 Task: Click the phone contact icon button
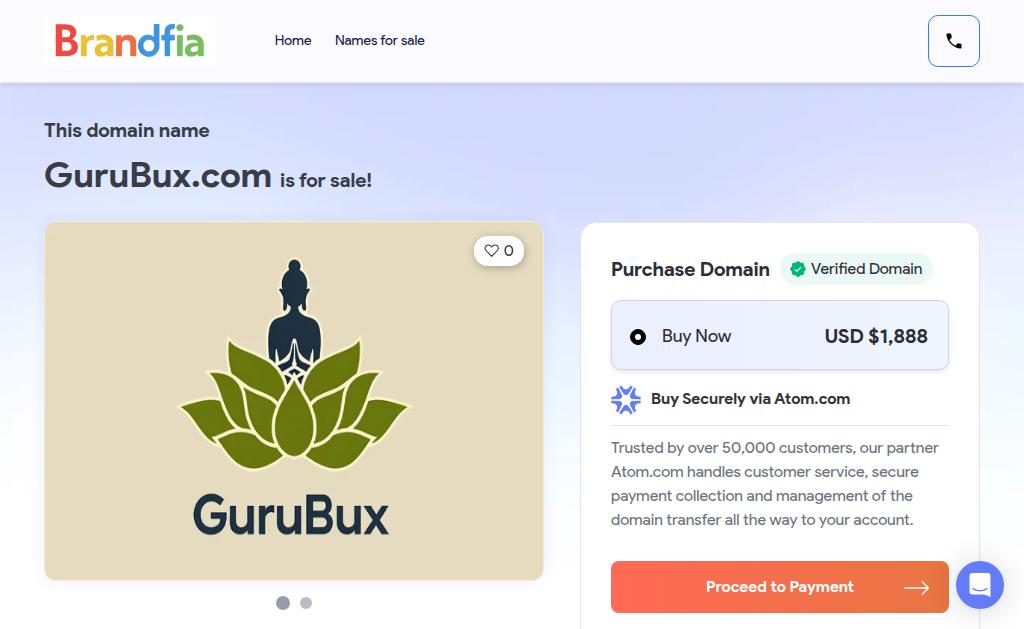click(x=953, y=41)
